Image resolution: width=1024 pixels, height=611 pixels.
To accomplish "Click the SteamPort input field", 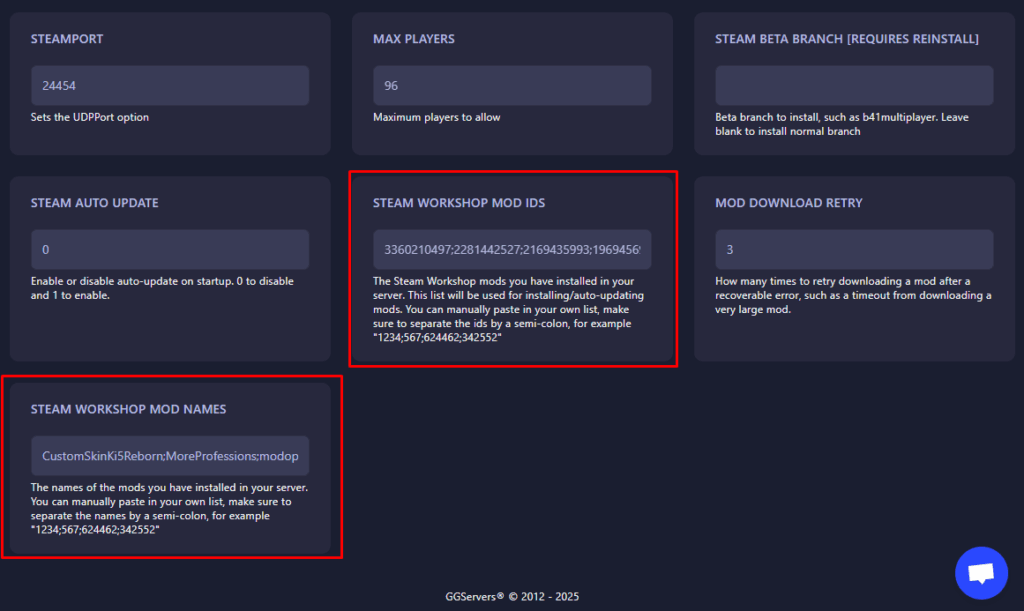I will tap(170, 86).
